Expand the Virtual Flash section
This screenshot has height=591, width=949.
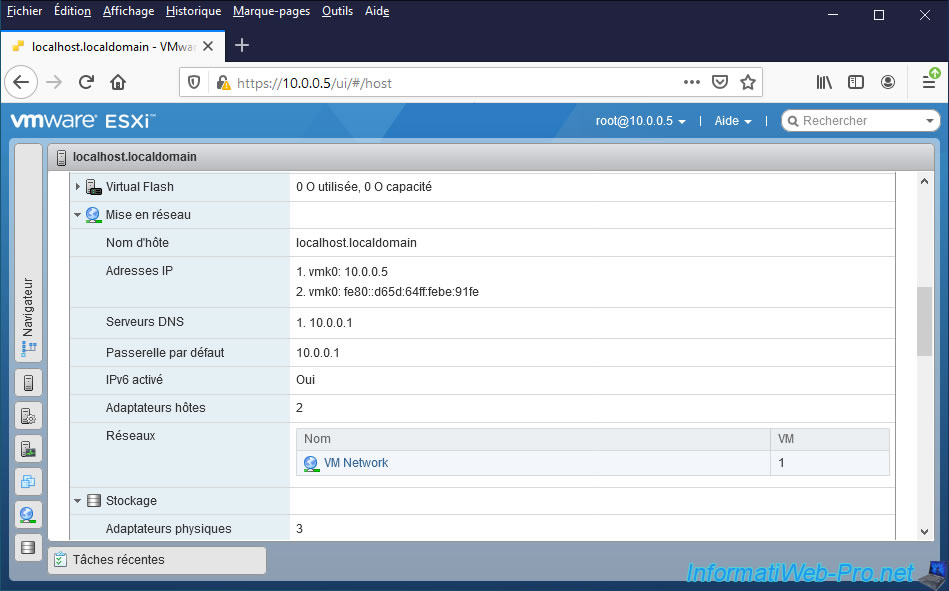[x=77, y=186]
